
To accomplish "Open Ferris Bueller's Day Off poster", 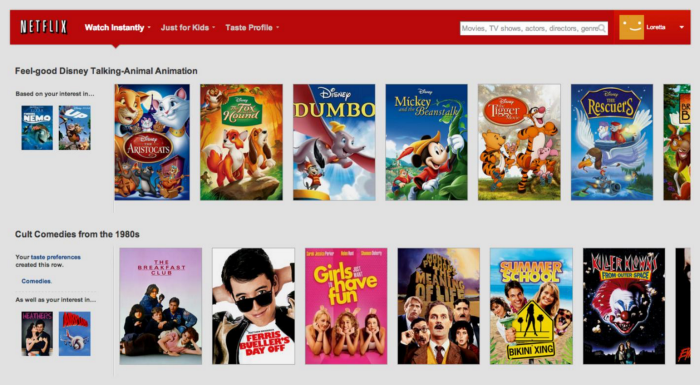I will (x=253, y=306).
